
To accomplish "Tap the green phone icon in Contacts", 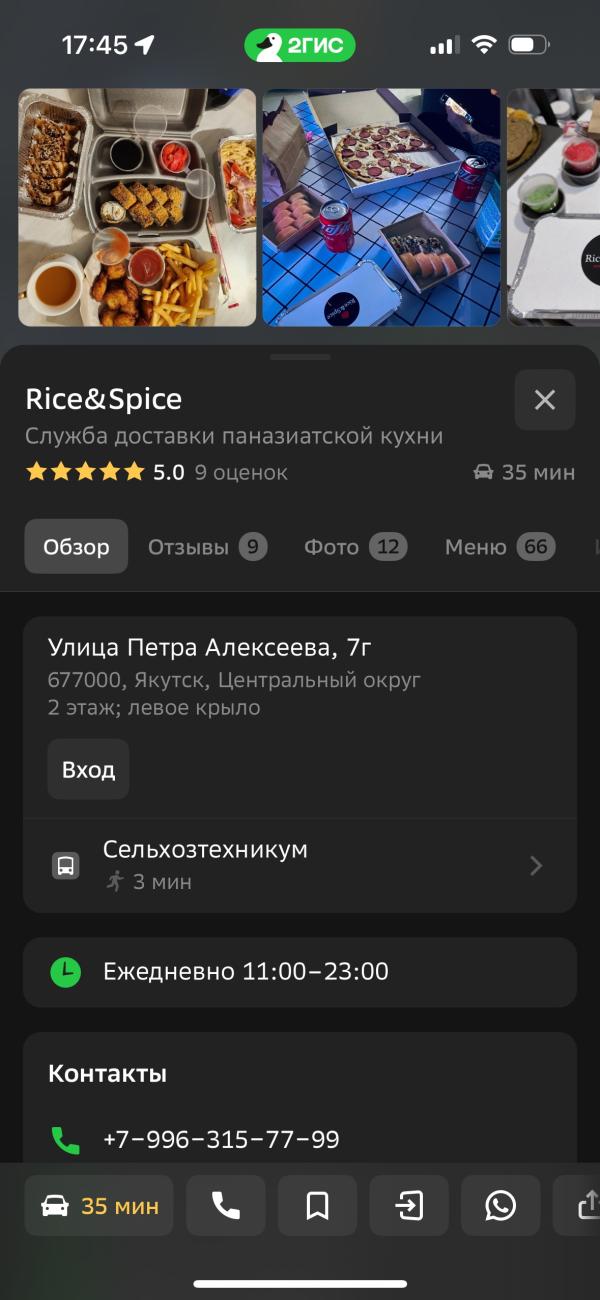I will (66, 1140).
